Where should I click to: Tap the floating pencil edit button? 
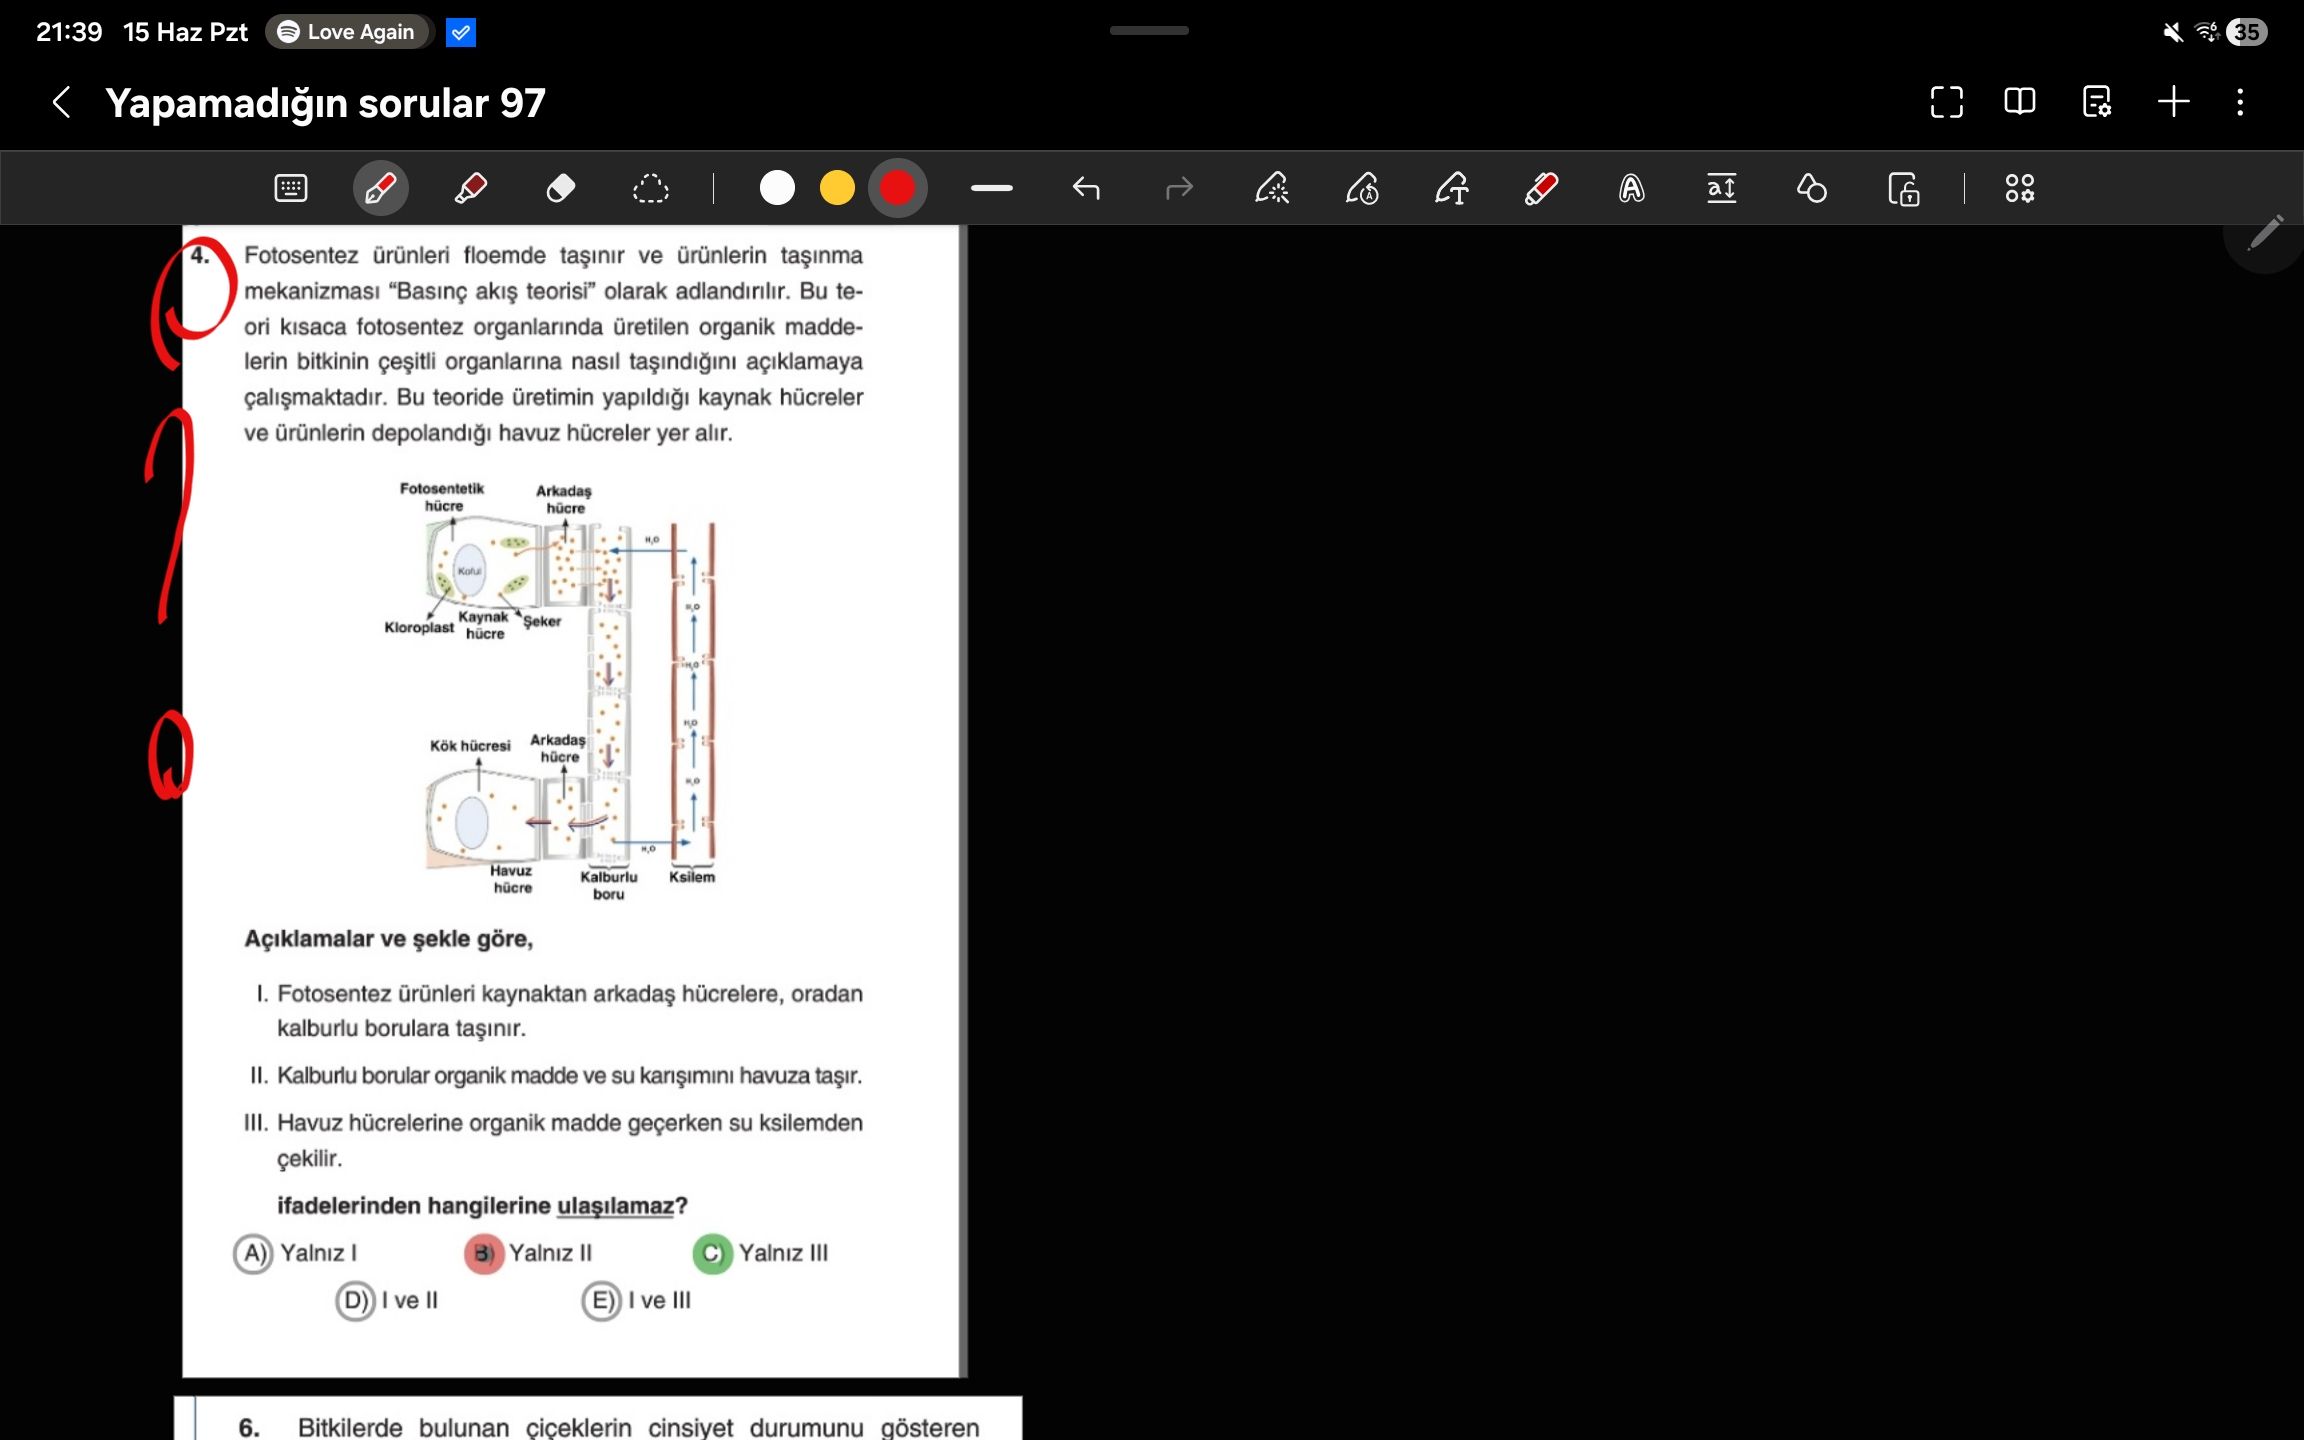click(2266, 235)
